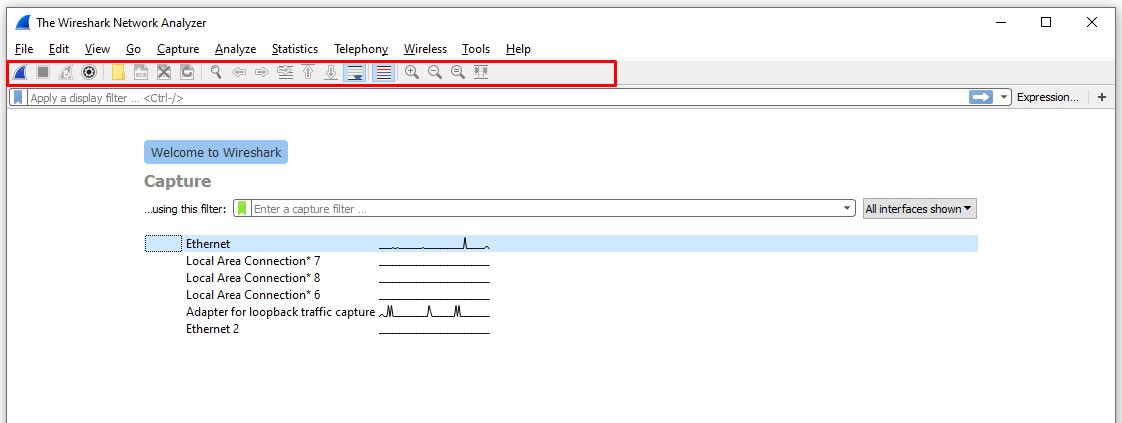Open the Help menu
The height and width of the screenshot is (423, 1122).
click(x=518, y=49)
